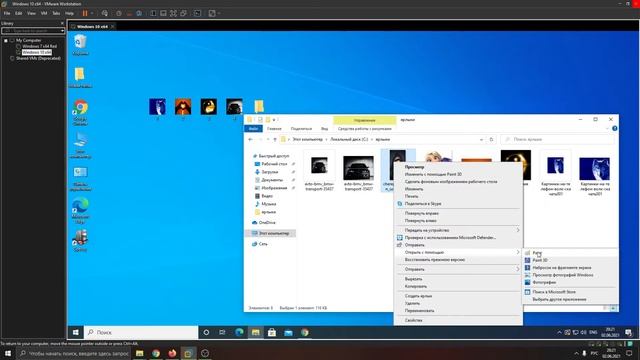Click Cortana circle in the guest taskbar
Screen dimensions: 640x360
coord(206,333)
